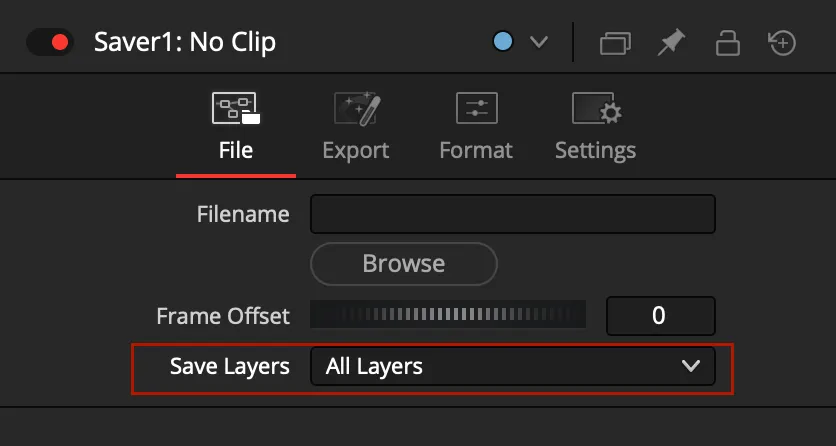
Task: Click the Frame Offset value box
Action: [661, 316]
